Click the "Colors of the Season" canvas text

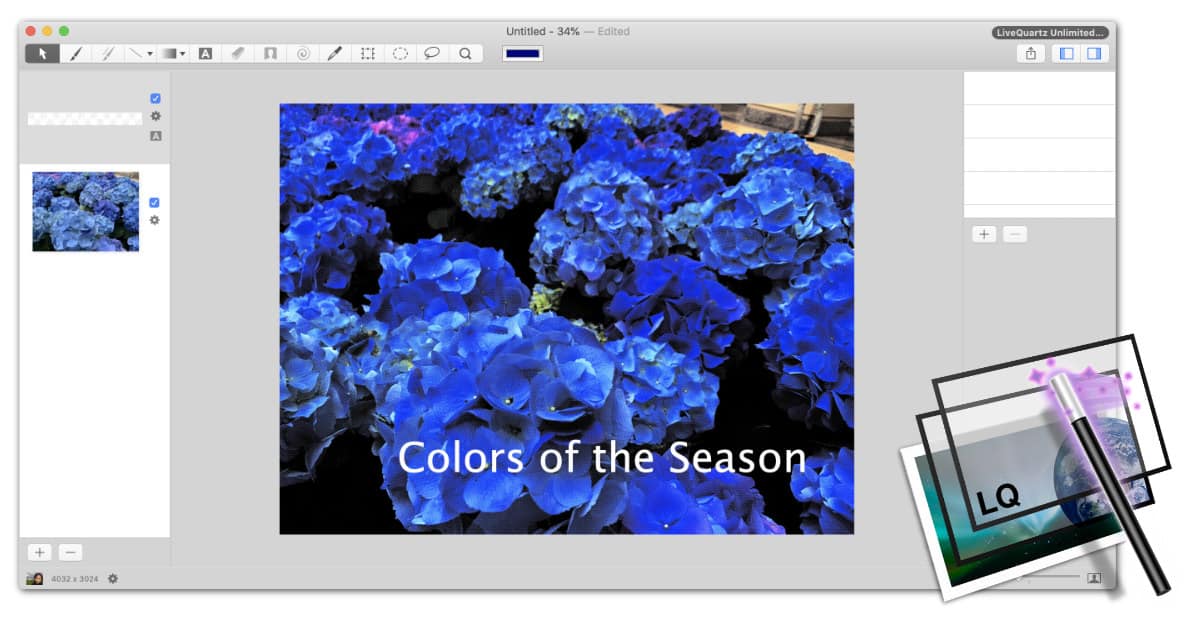click(x=602, y=458)
